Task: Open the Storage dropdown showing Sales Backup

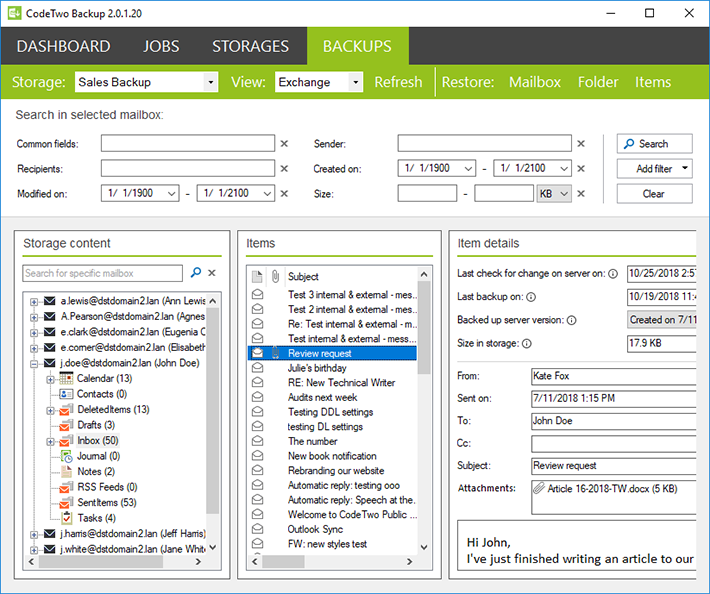Action: point(211,82)
